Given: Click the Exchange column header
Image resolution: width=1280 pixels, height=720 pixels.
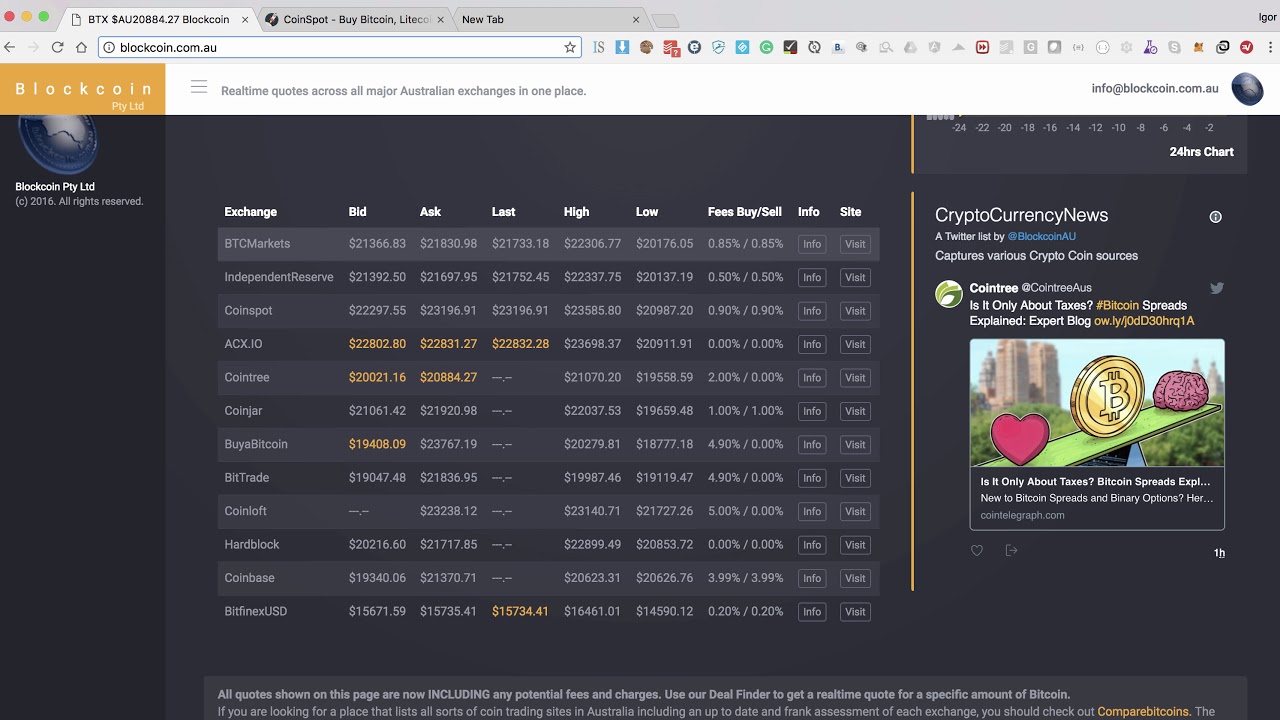Looking at the screenshot, I should point(251,212).
